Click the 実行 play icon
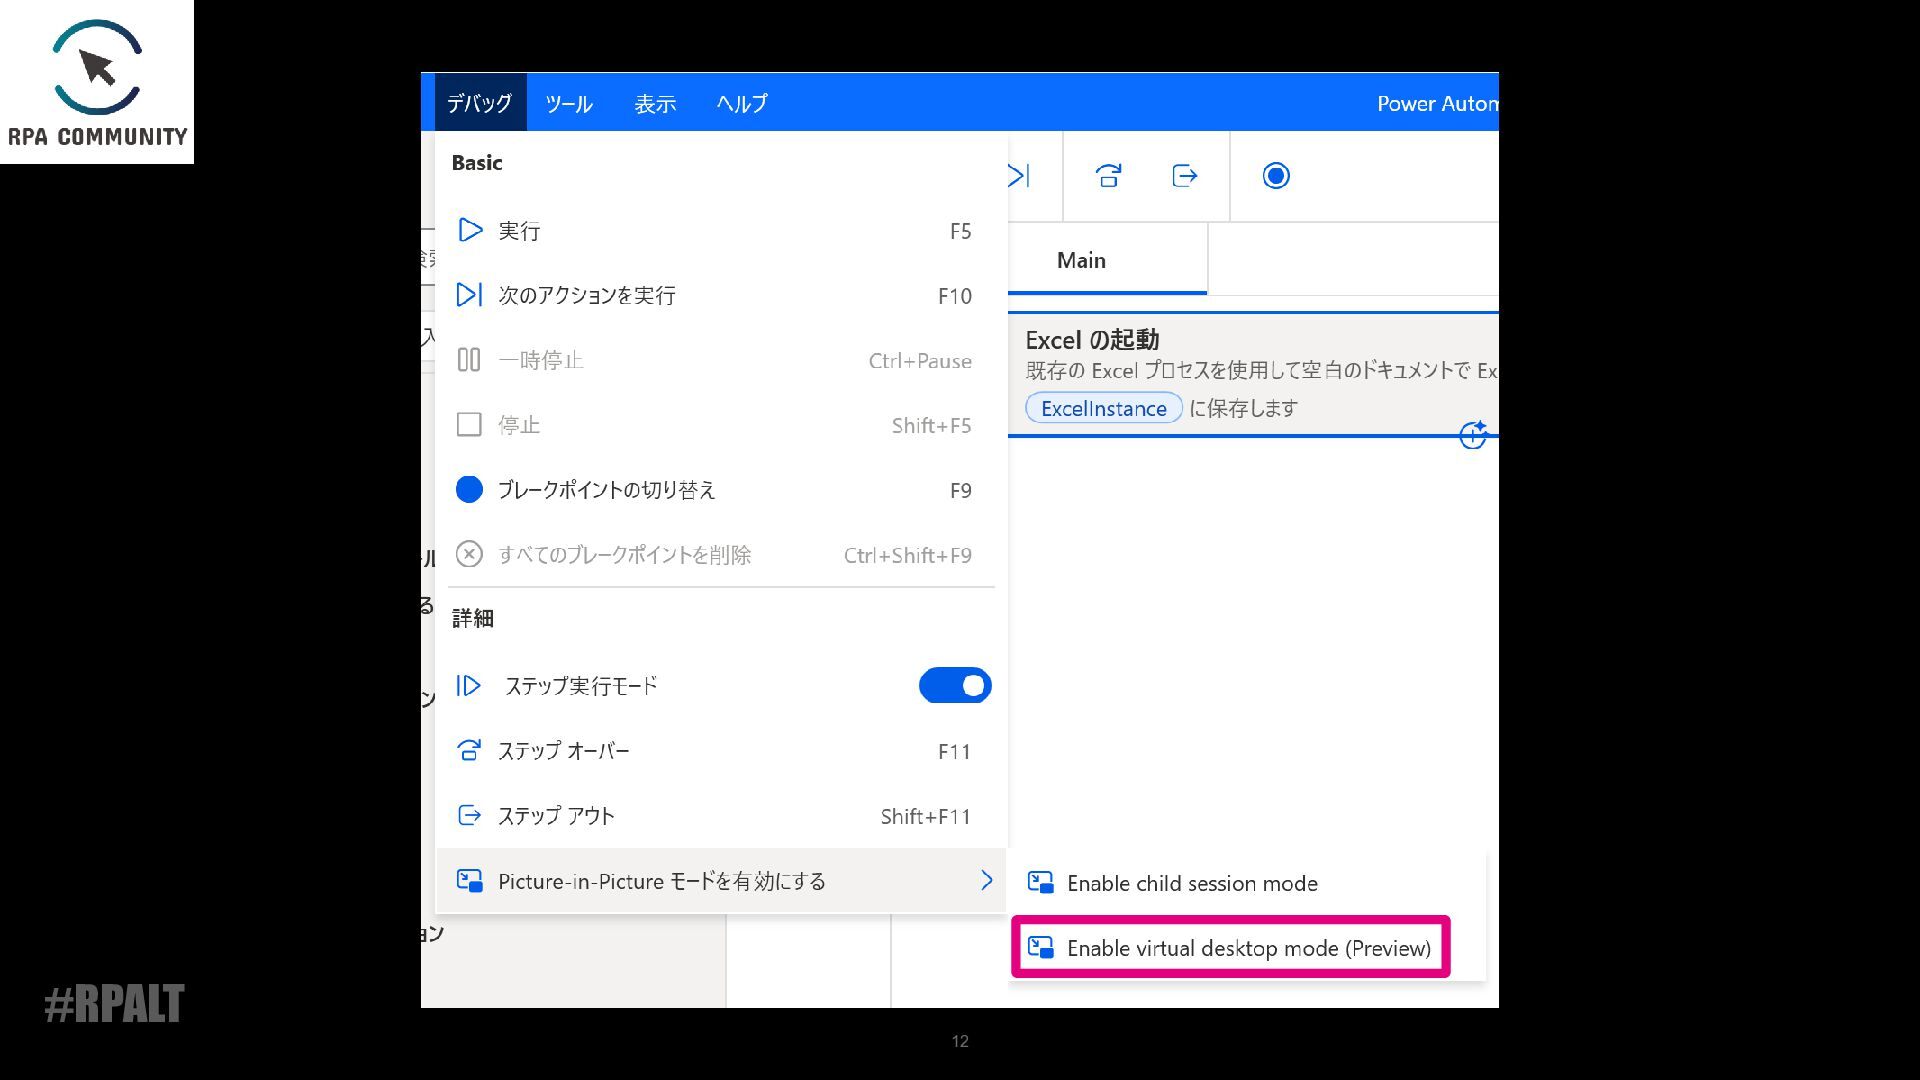Image resolution: width=1920 pixels, height=1080 pixels. pyautogui.click(x=469, y=231)
